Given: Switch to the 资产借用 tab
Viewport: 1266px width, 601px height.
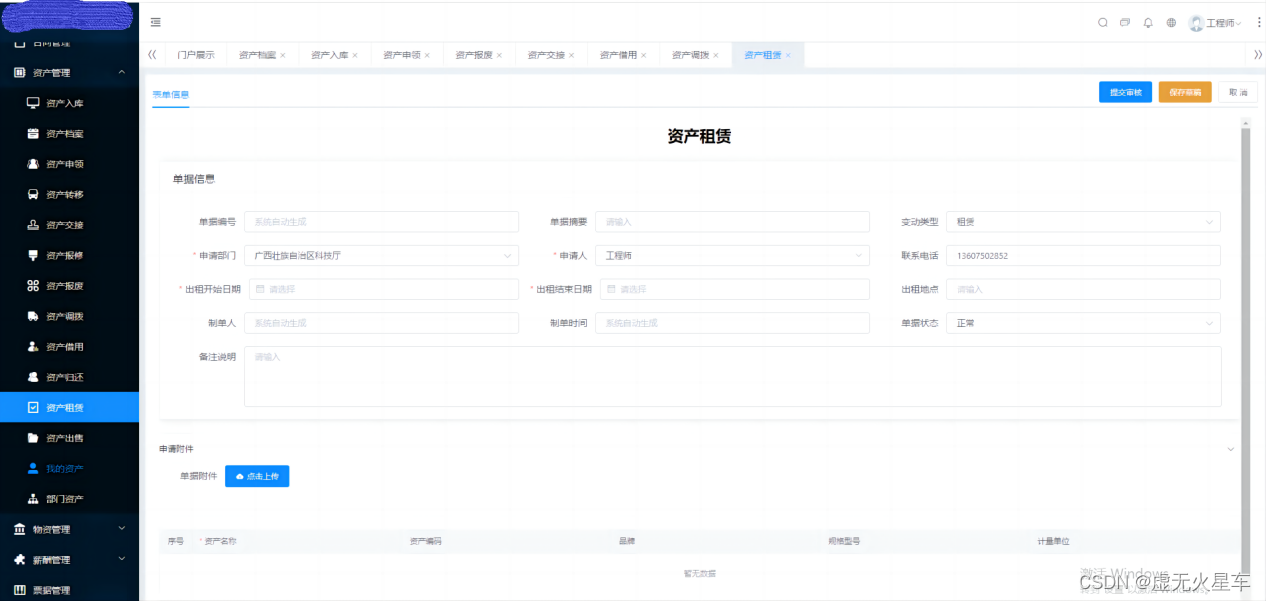Looking at the screenshot, I should [x=618, y=55].
